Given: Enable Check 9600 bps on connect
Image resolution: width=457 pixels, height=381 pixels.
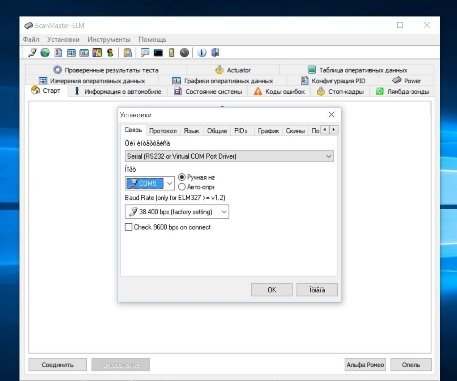Looking at the screenshot, I should [x=129, y=227].
